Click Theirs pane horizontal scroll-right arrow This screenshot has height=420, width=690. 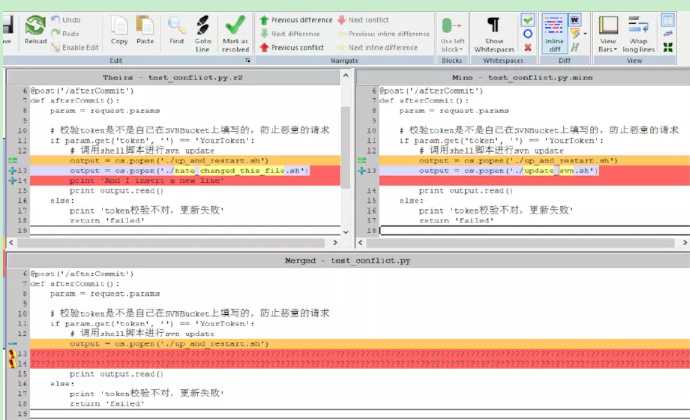click(x=335, y=243)
